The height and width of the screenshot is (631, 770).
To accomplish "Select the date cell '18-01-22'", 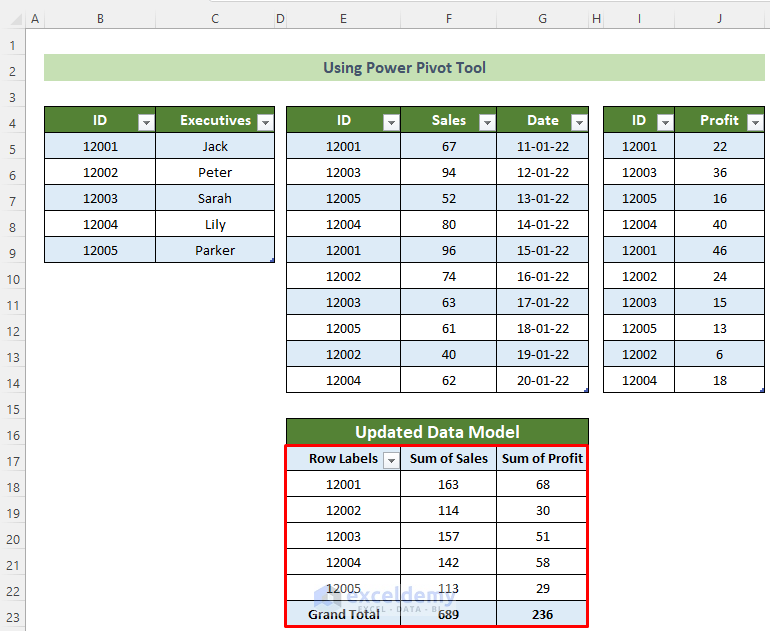I will point(543,329).
